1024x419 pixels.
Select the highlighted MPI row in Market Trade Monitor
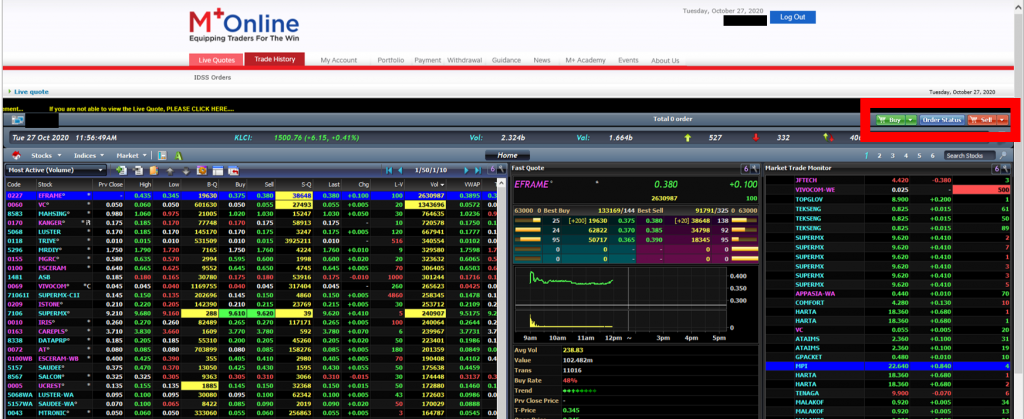[x=889, y=366]
